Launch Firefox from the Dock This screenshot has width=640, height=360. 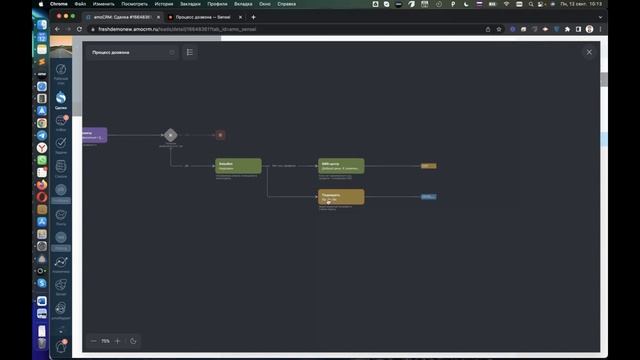pyautogui.click(x=42, y=185)
